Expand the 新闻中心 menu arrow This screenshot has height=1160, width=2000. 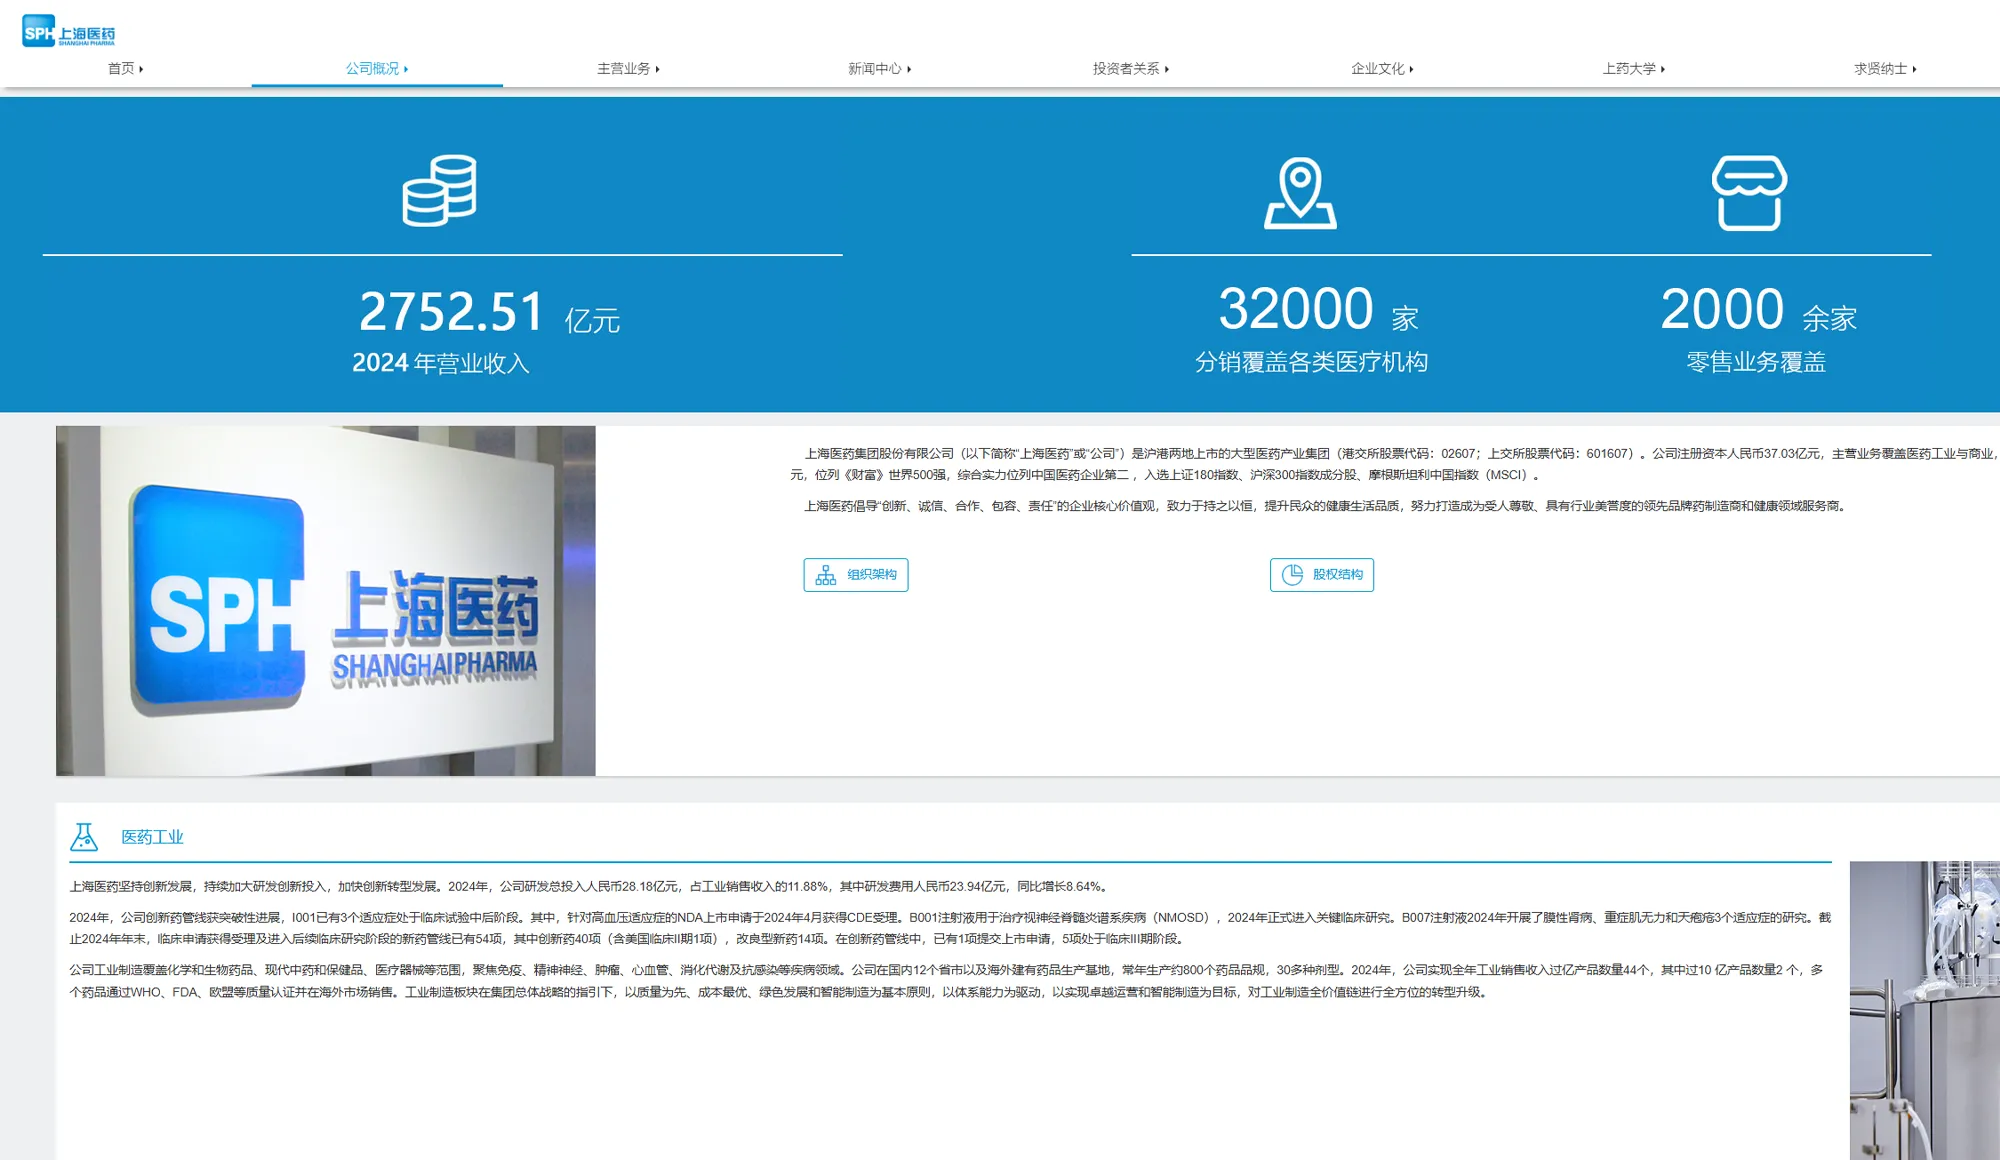point(909,70)
